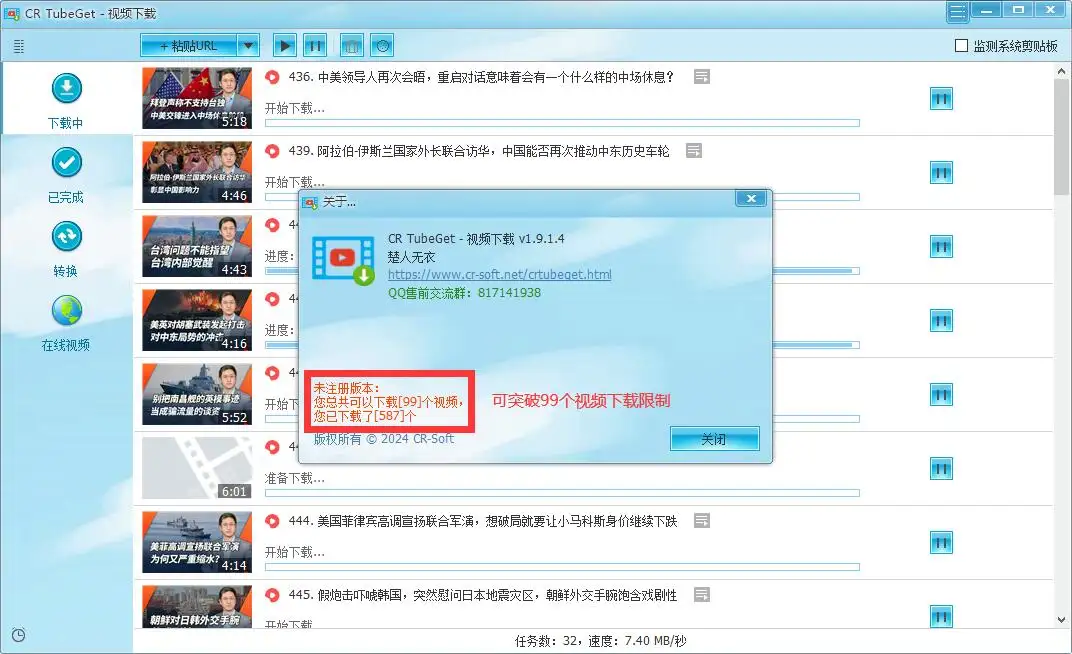Image resolution: width=1072 pixels, height=654 pixels.
Task: Select the blank 6:01 placeholder thumbnail
Action: (x=197, y=468)
